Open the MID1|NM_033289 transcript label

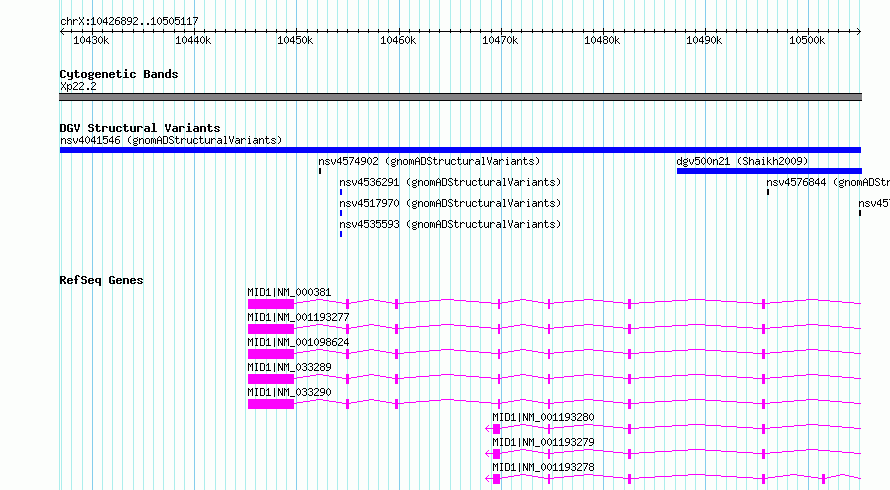point(289,367)
